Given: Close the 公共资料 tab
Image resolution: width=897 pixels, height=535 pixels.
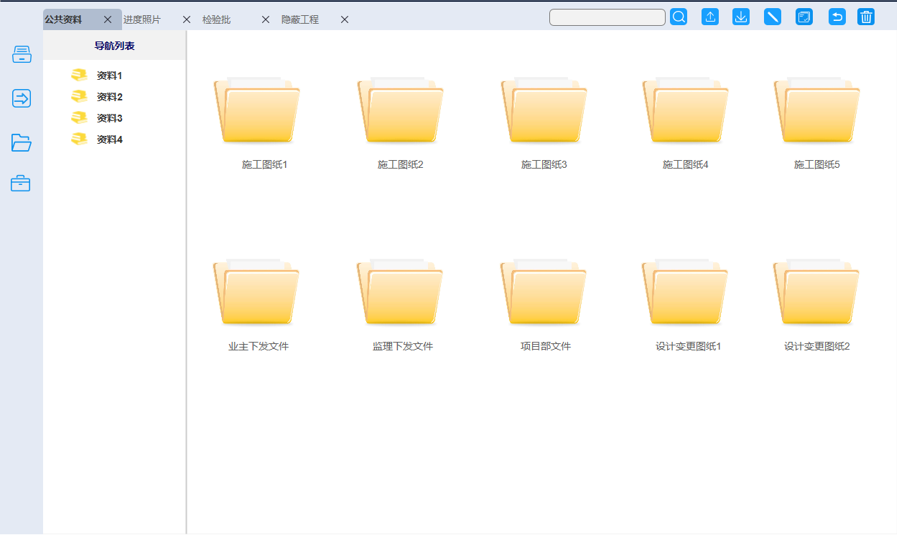Looking at the screenshot, I should pos(108,20).
